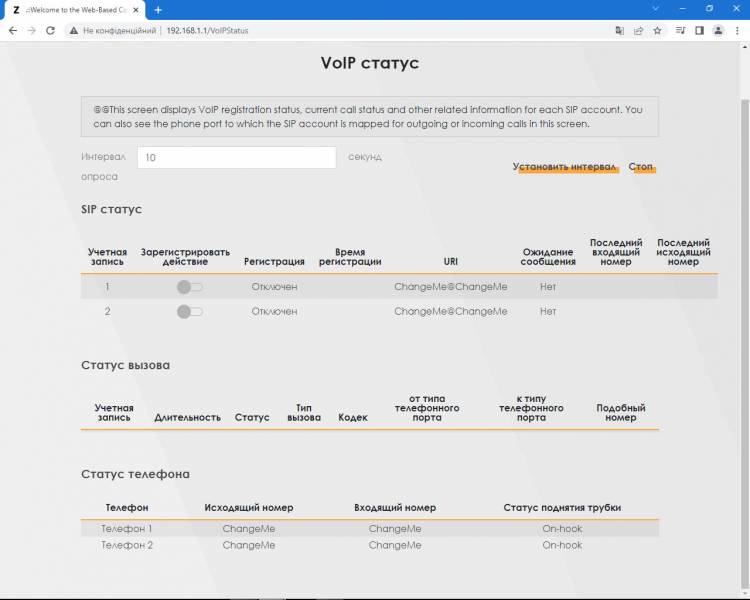Click the address bar URL 192.168.1.1/VoIPStatus
750x600 pixels.
207,31
